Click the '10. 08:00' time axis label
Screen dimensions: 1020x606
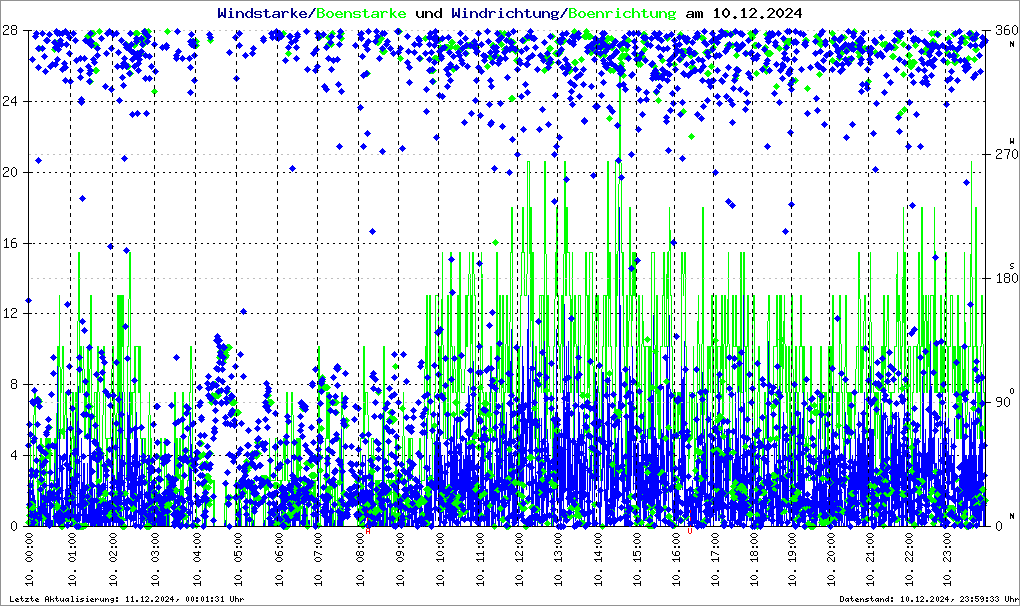point(360,559)
